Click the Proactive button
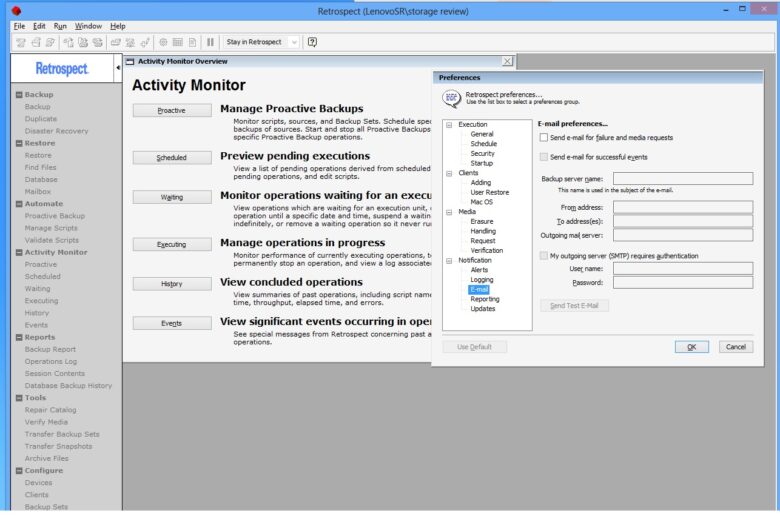Image resolution: width=780 pixels, height=516 pixels. coord(172,110)
